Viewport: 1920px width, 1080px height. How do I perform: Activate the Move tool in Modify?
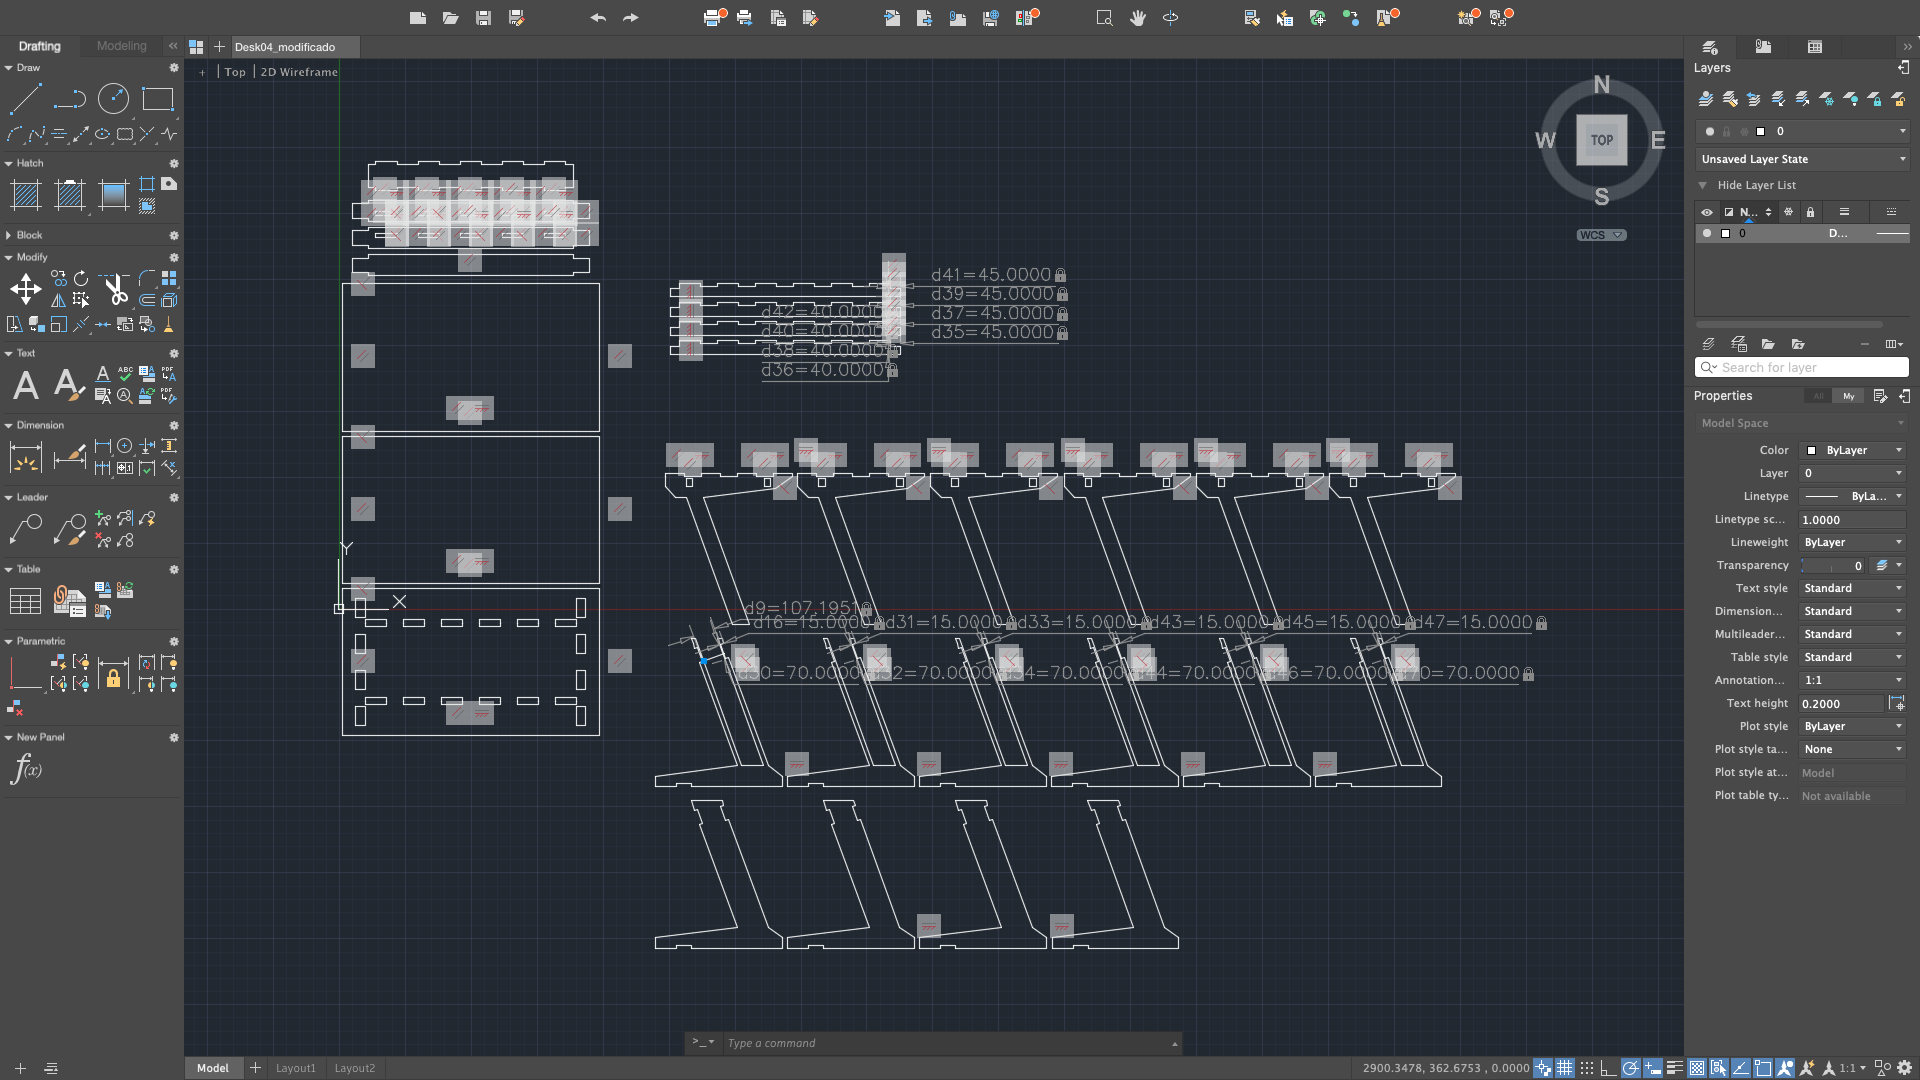pos(25,290)
